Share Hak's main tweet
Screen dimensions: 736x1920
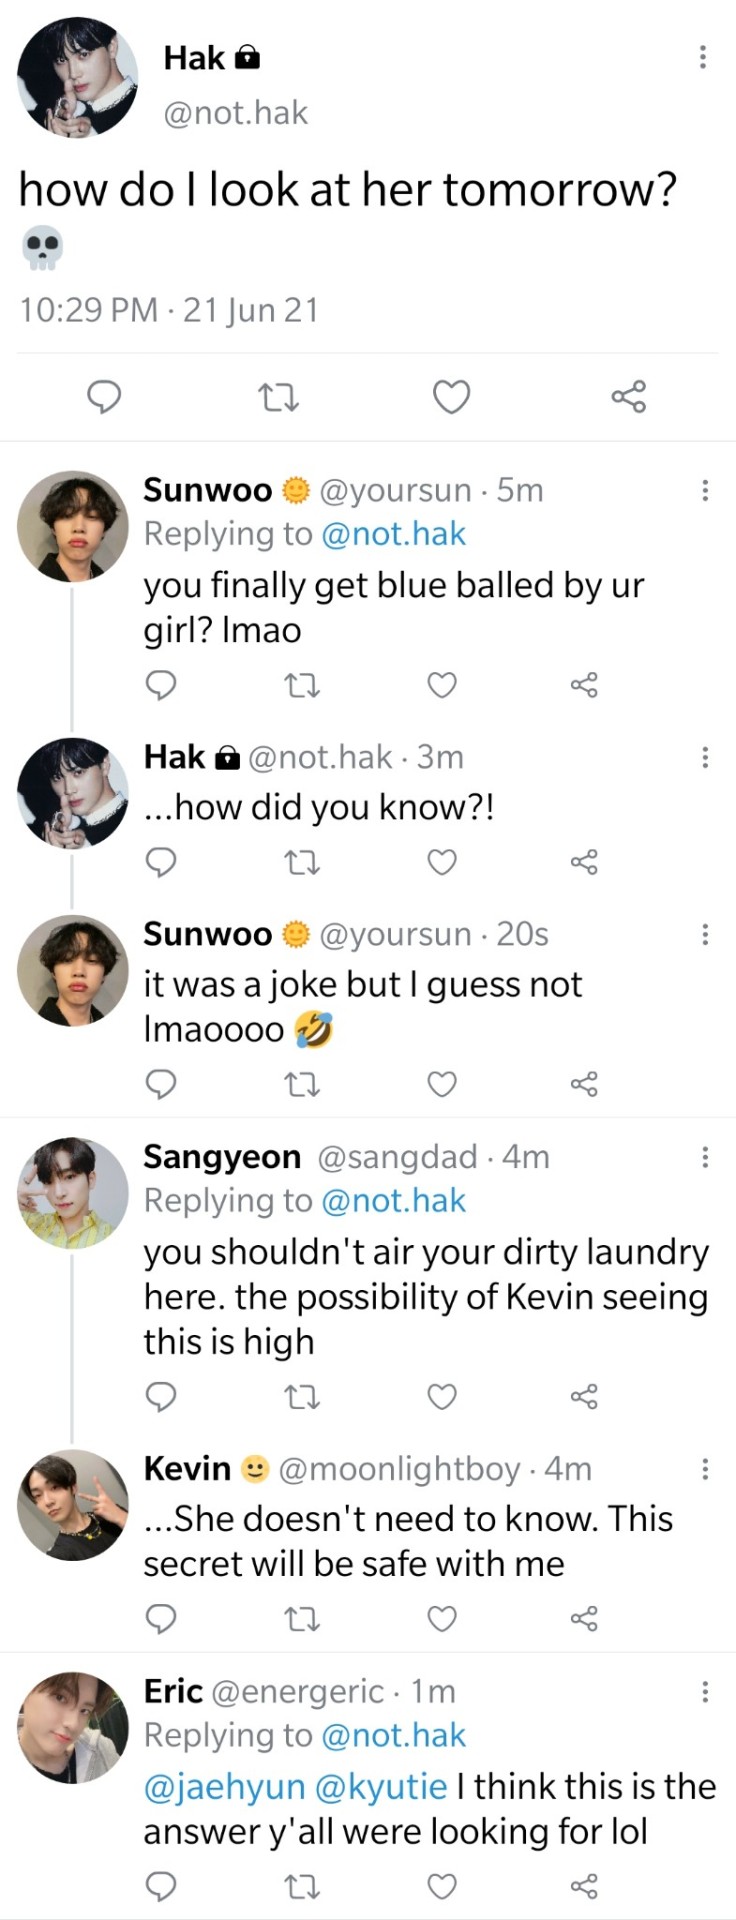[628, 398]
